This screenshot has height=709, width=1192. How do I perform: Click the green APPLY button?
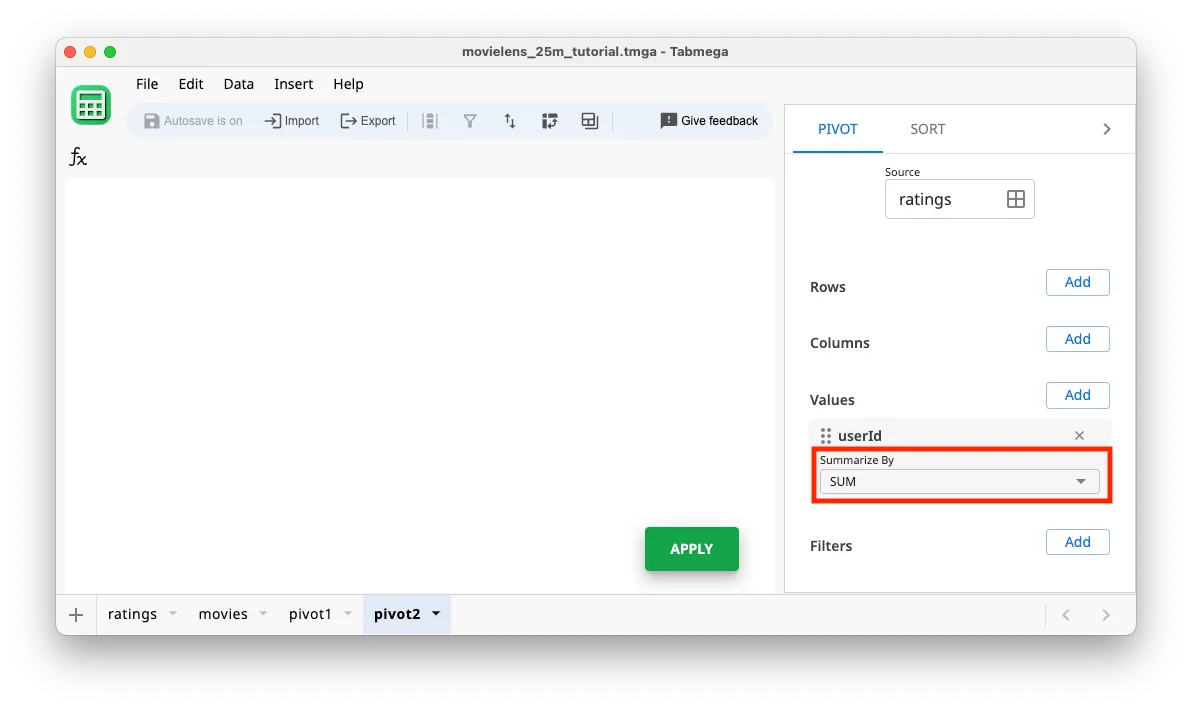pyautogui.click(x=691, y=548)
